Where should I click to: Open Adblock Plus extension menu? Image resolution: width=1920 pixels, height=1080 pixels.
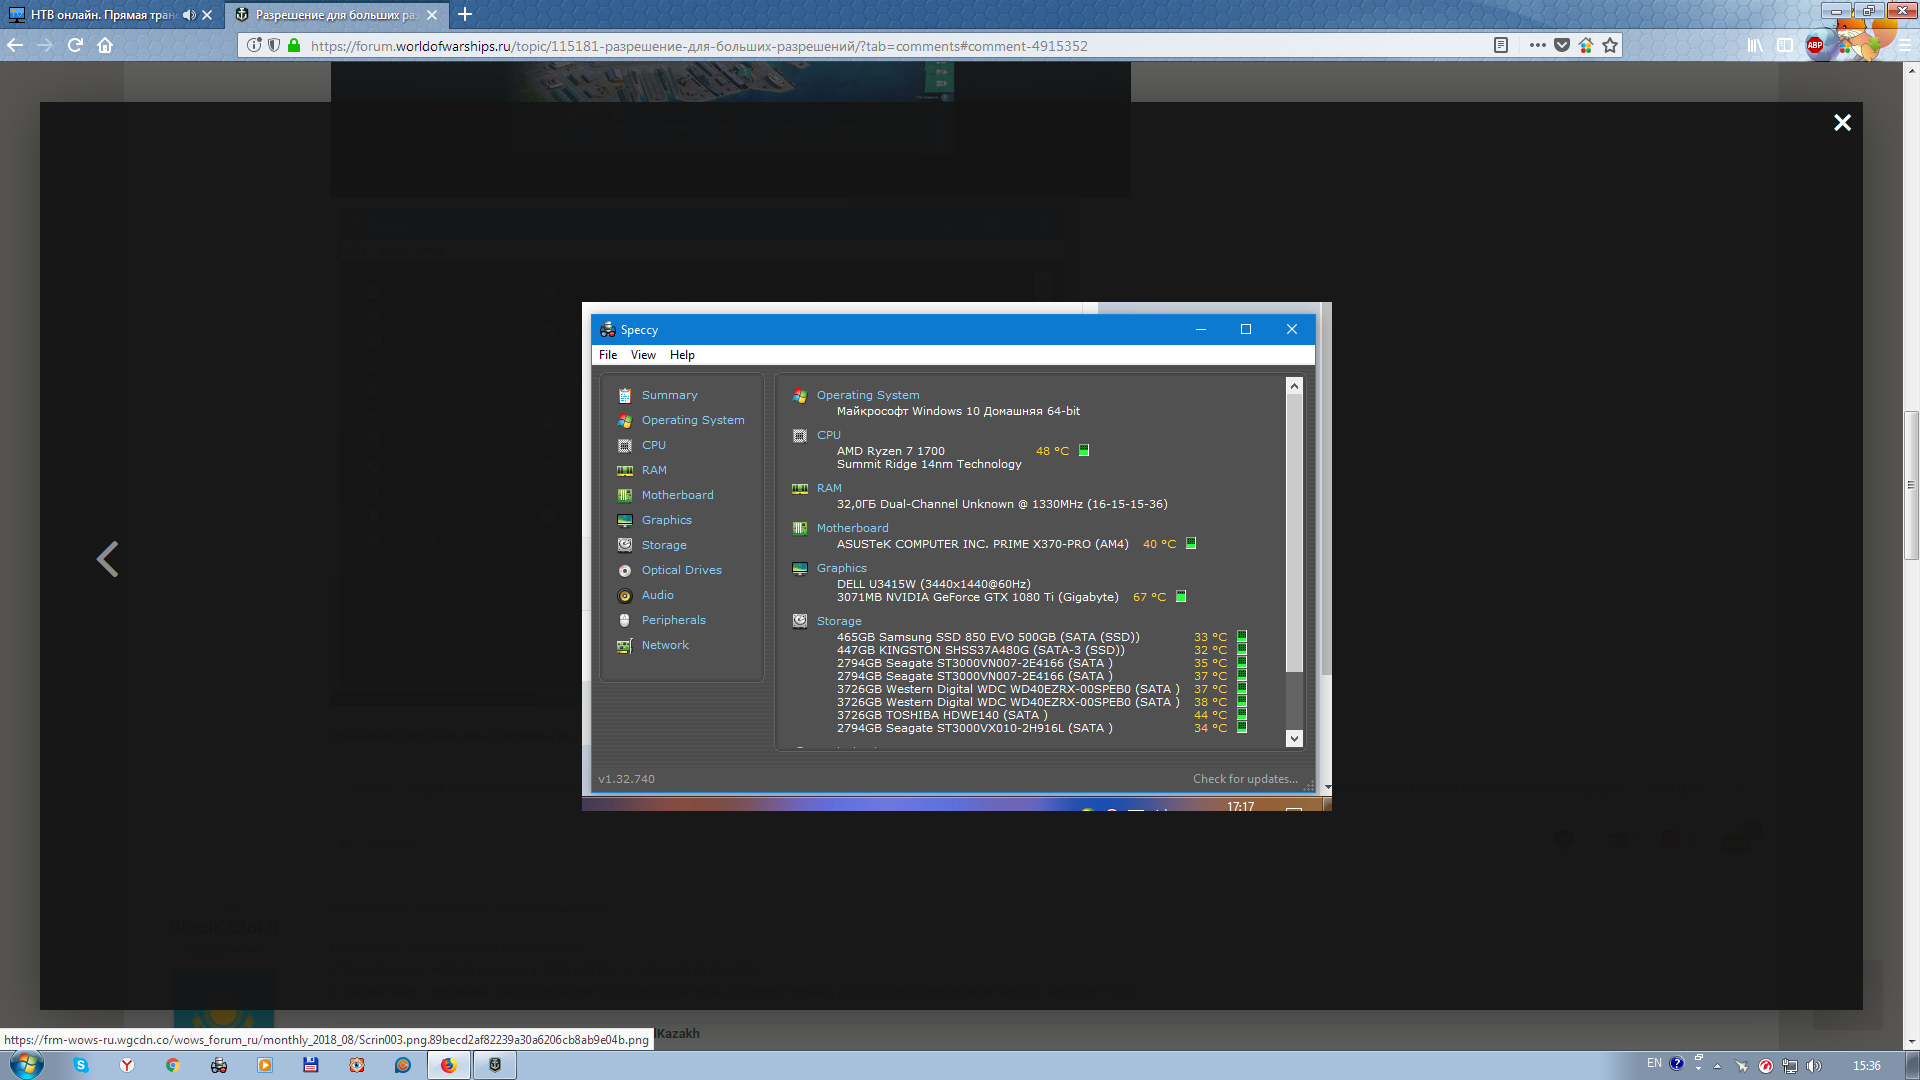1815,45
